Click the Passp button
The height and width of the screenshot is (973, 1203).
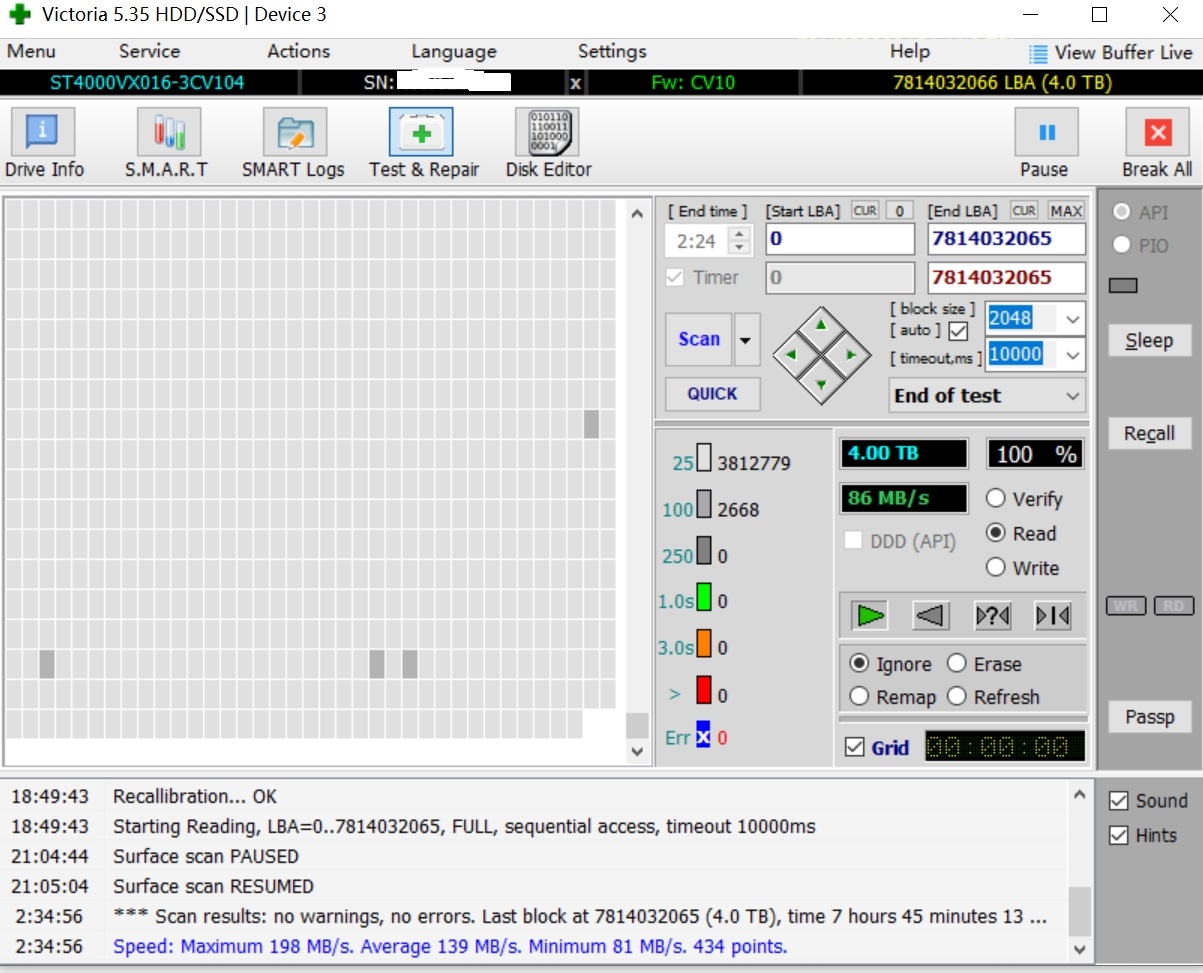1149,716
